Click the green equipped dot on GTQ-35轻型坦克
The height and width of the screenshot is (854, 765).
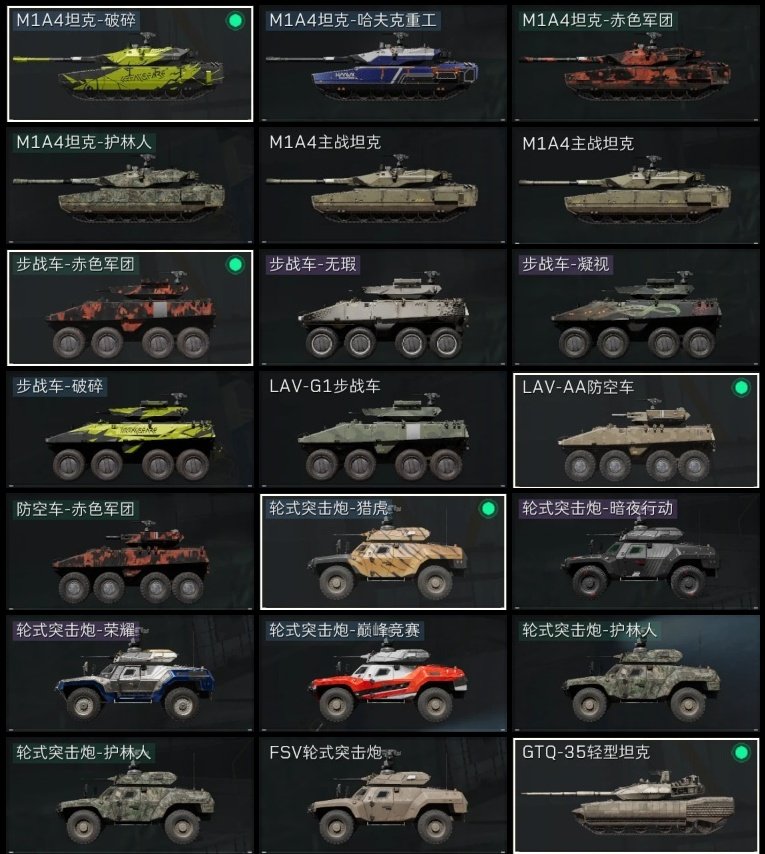(x=741, y=753)
